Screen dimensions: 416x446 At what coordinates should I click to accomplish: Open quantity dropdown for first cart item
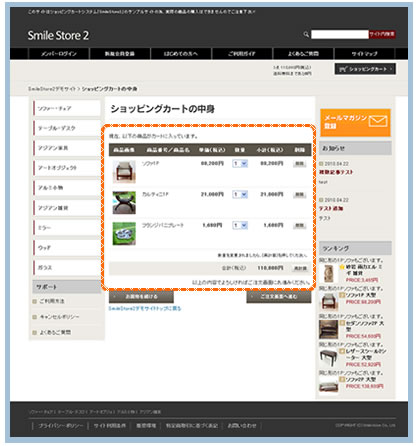tap(240, 164)
